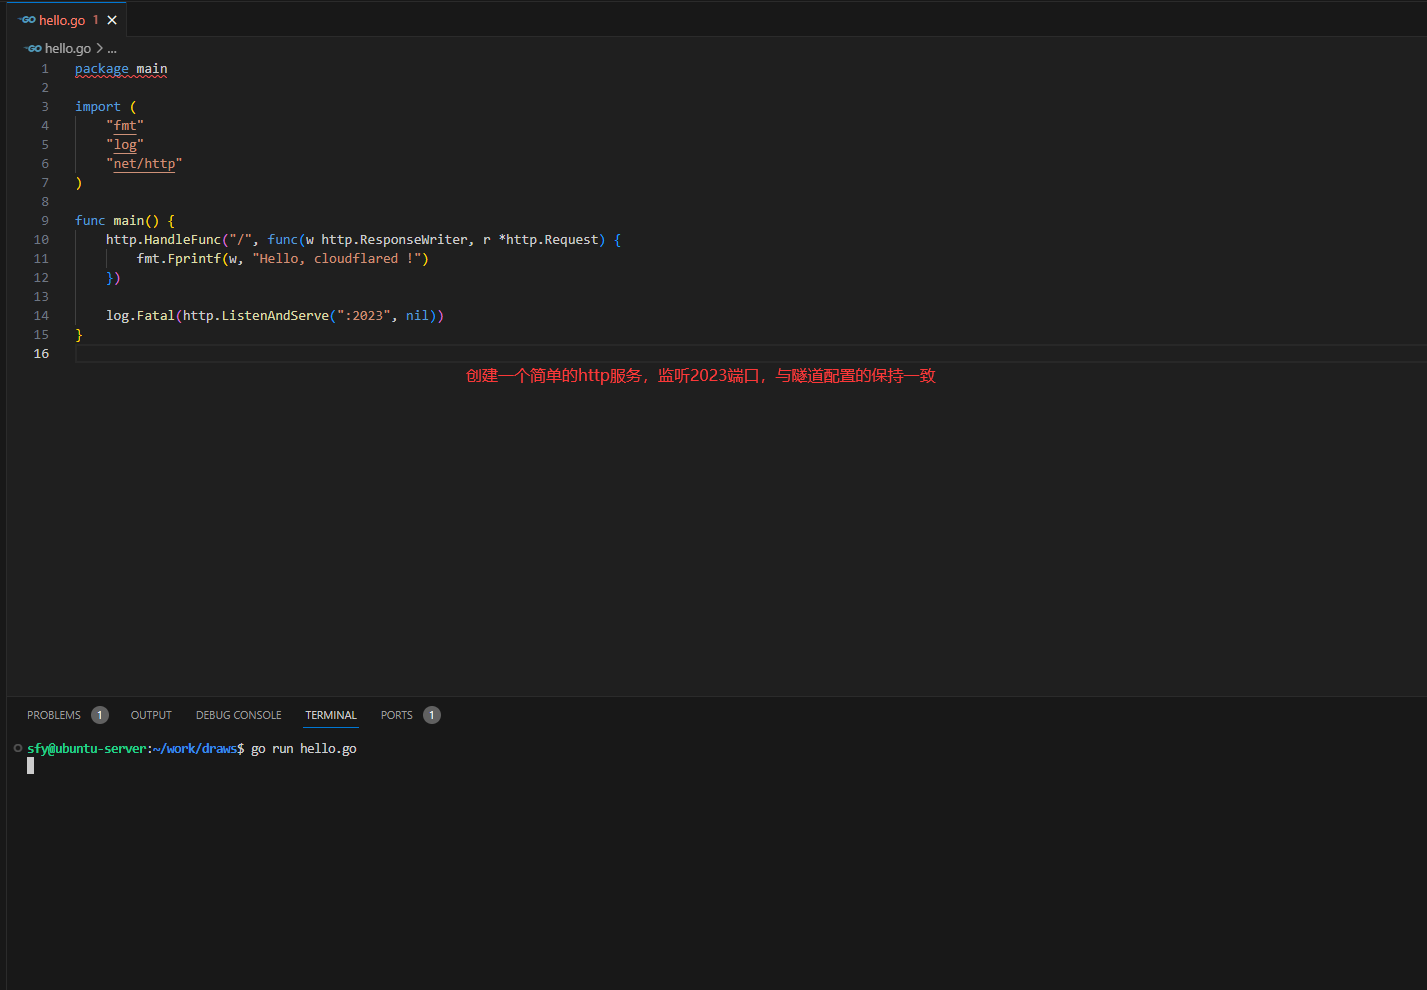Click the Go icon in the breadcrumb

[33, 48]
